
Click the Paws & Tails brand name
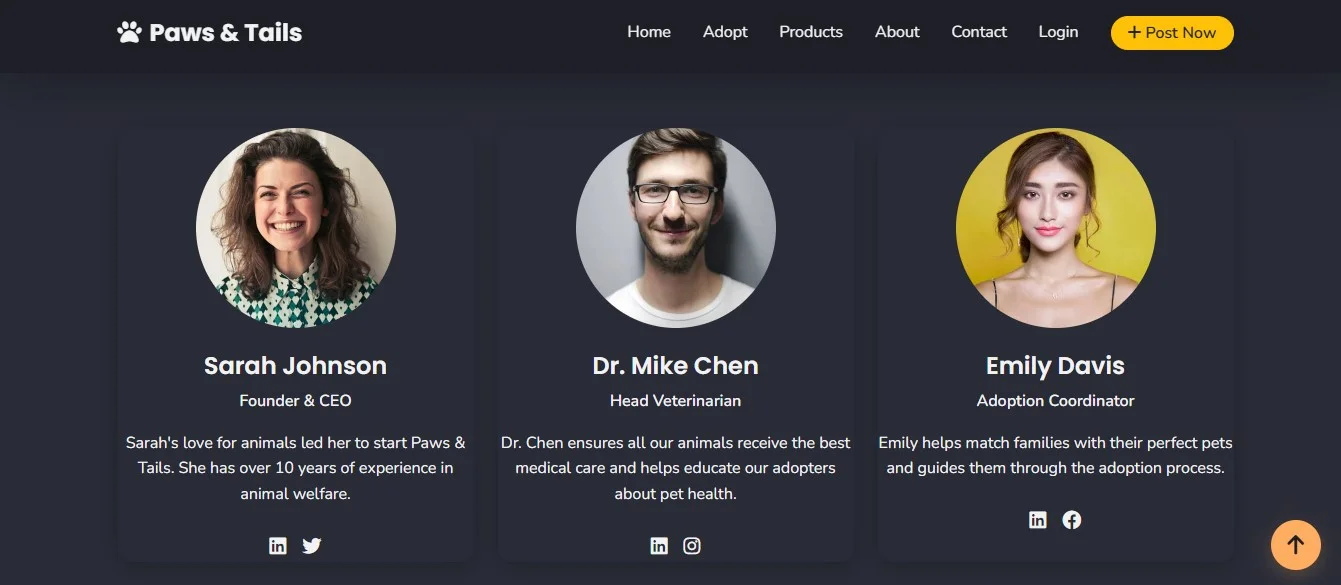225,33
